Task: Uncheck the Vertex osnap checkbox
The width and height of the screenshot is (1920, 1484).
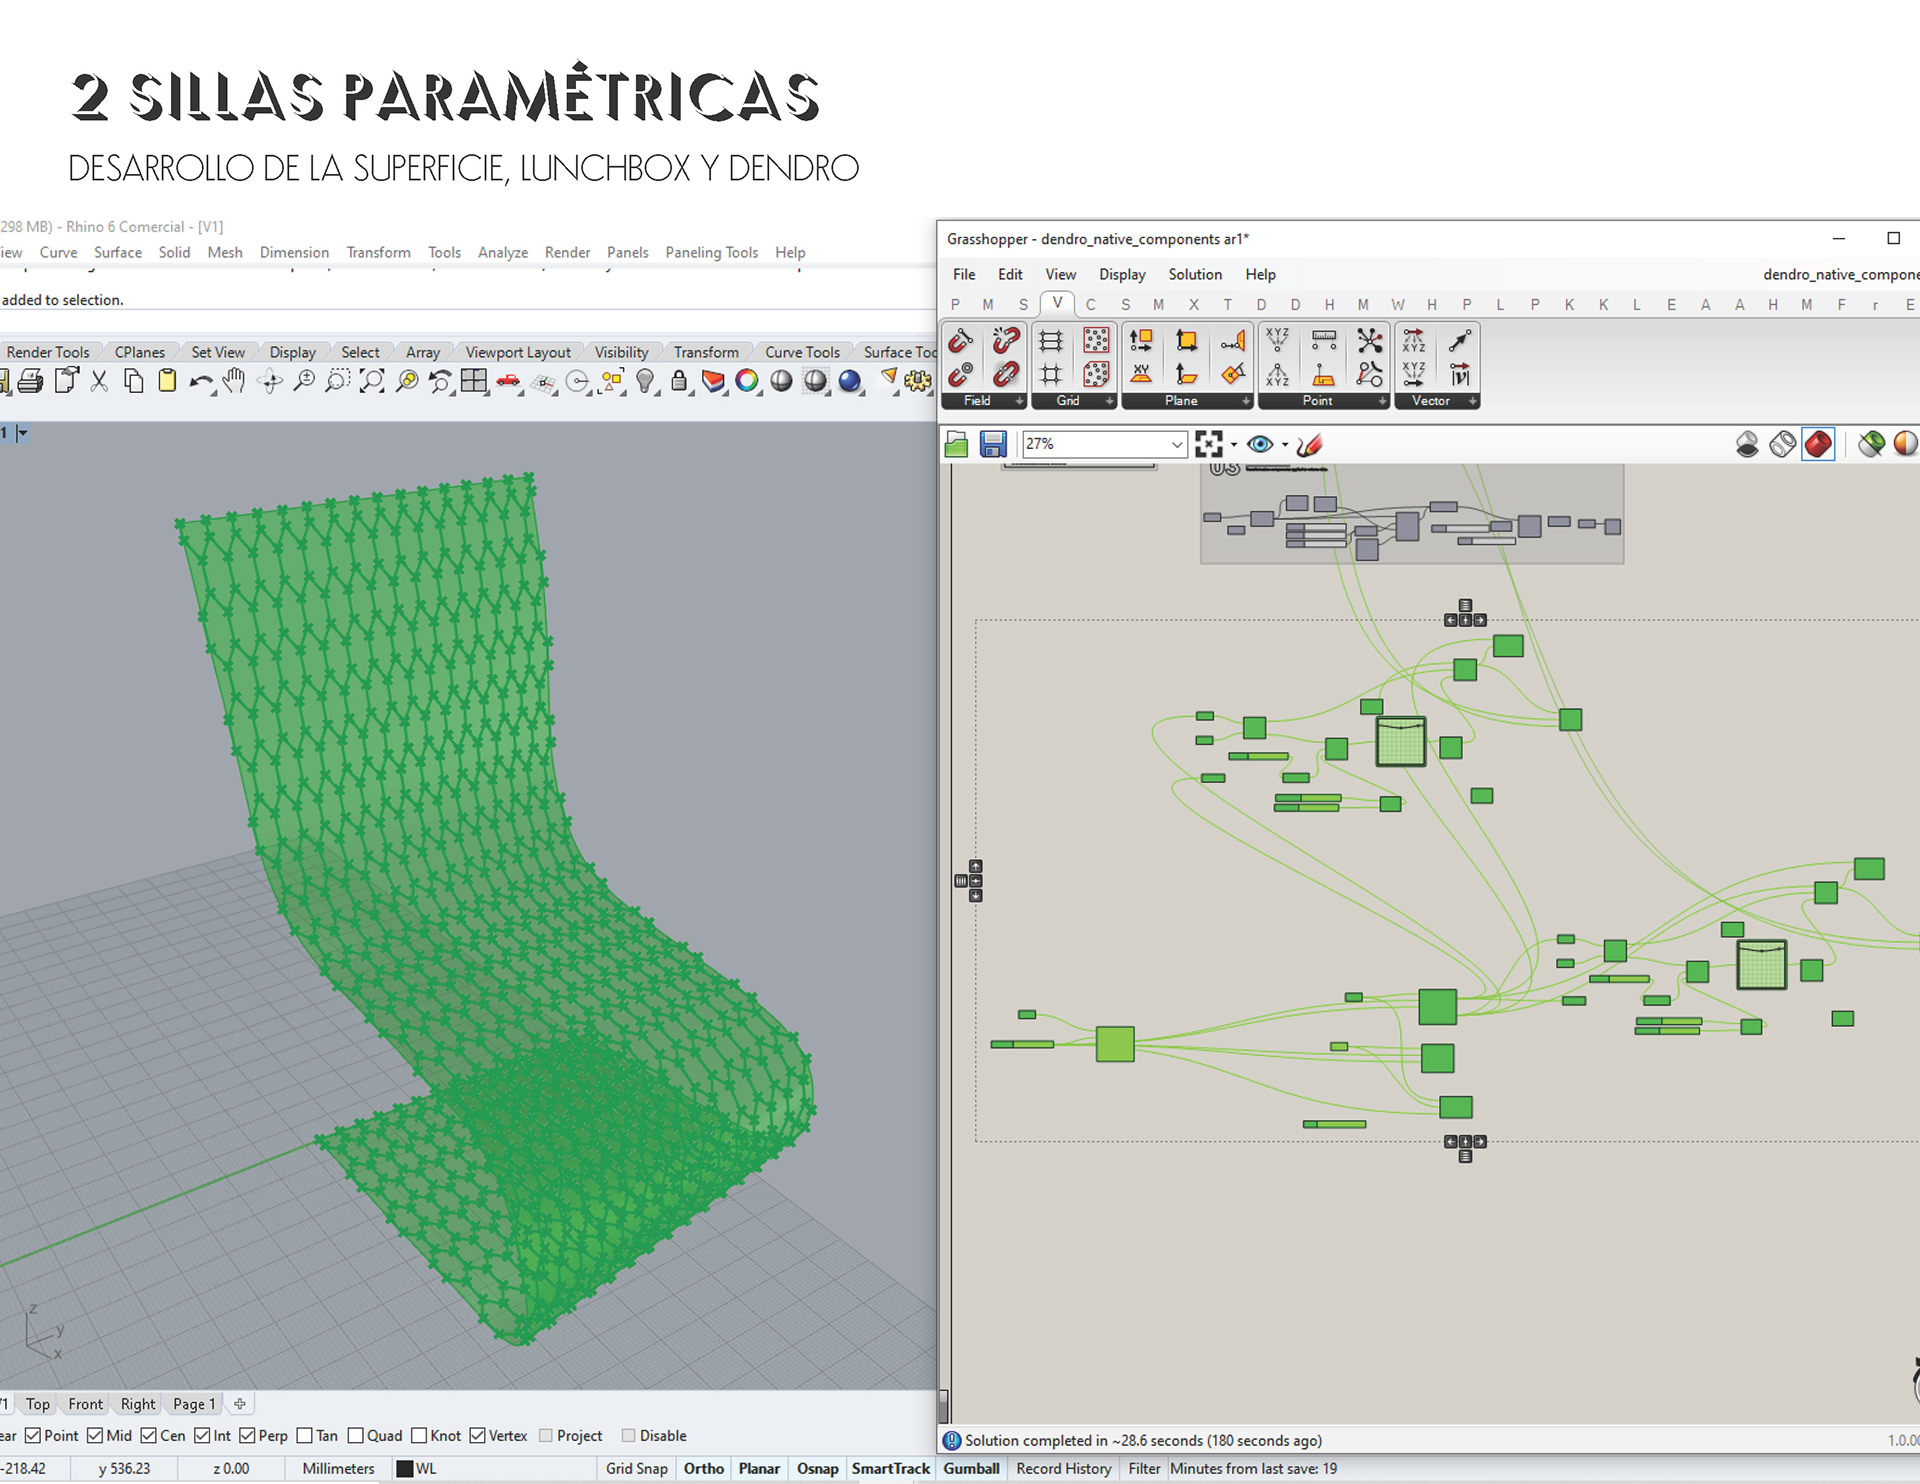Action: [478, 1435]
